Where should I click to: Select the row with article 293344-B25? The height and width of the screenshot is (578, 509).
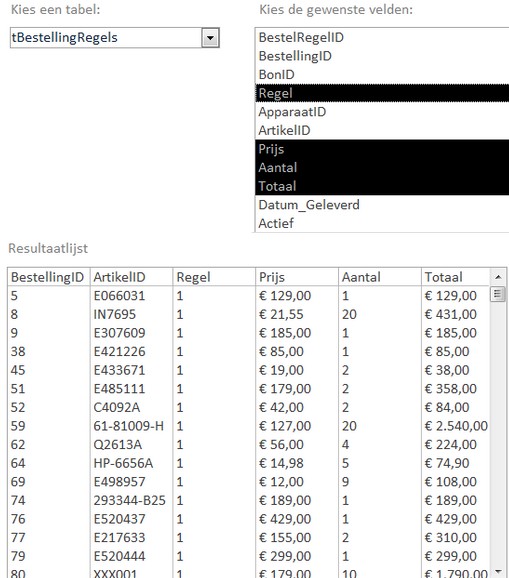point(249,500)
